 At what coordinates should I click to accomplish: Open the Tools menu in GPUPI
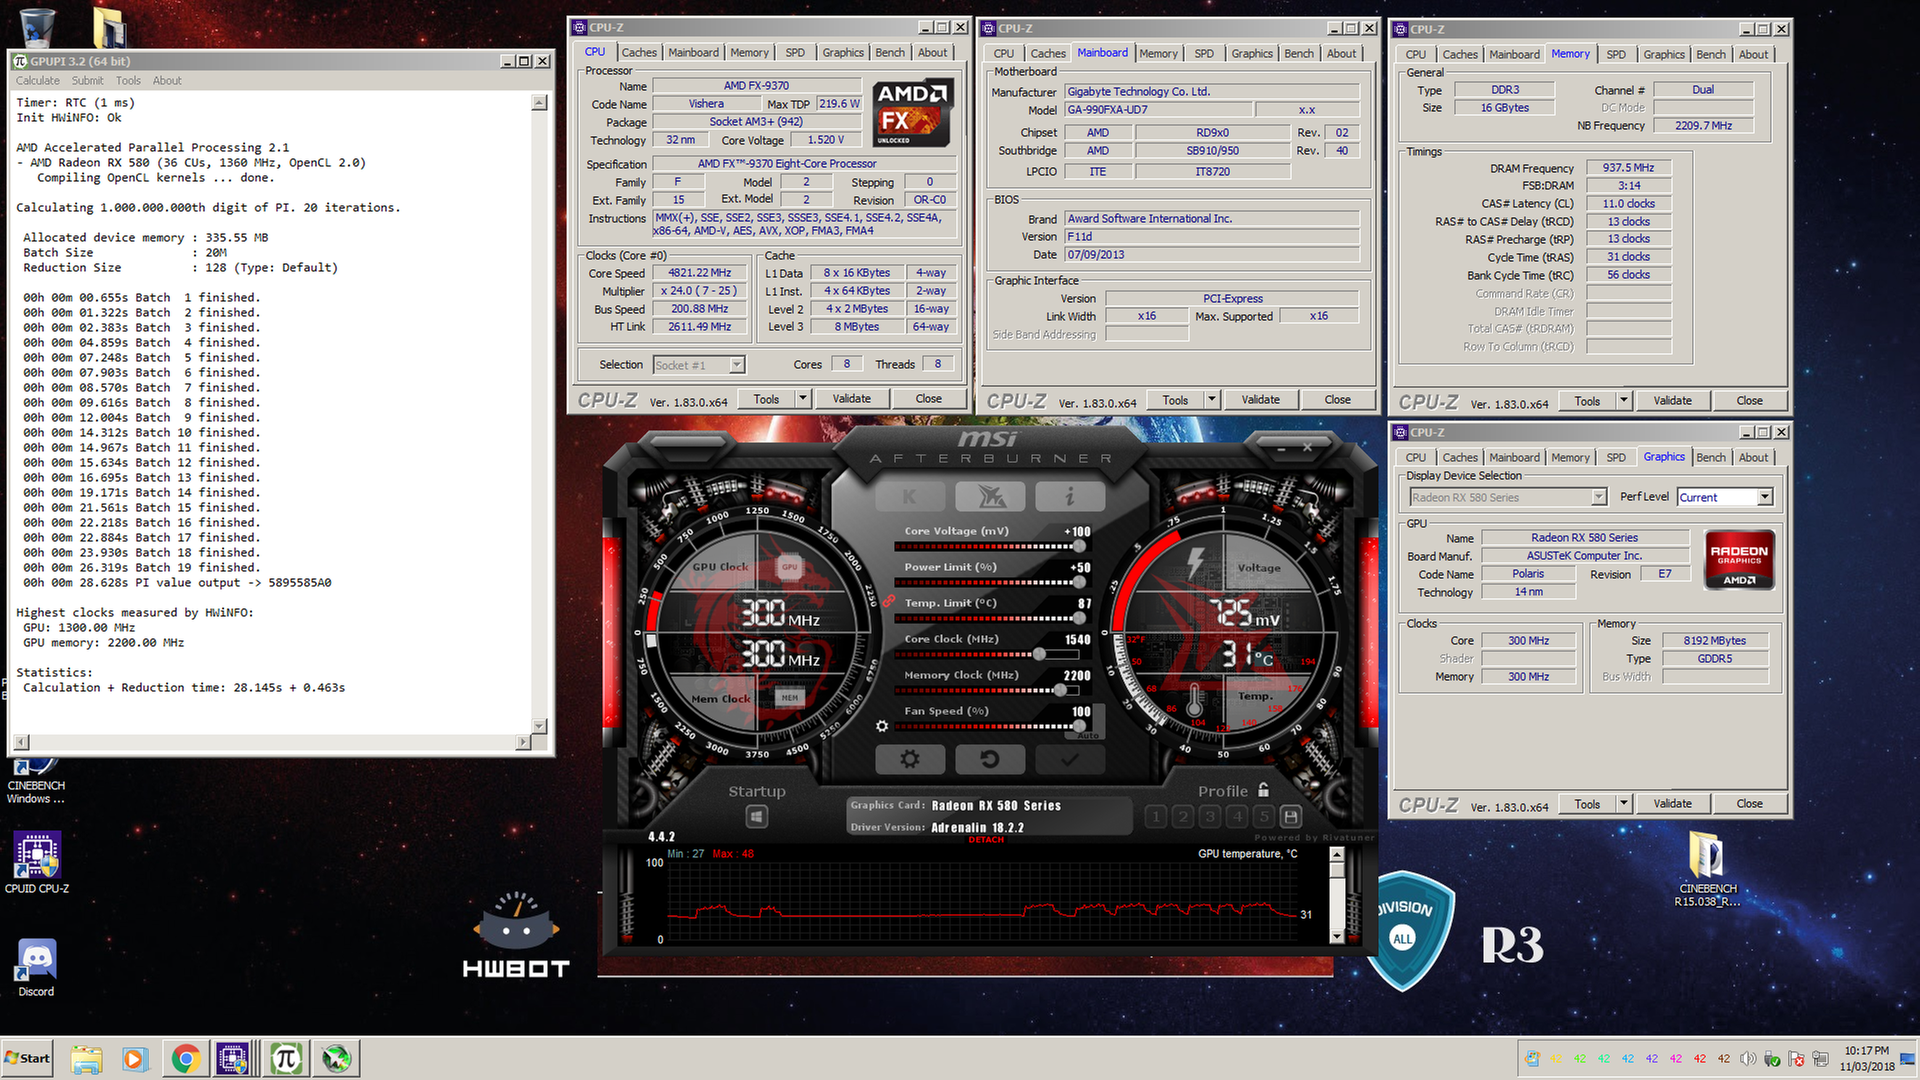[128, 81]
